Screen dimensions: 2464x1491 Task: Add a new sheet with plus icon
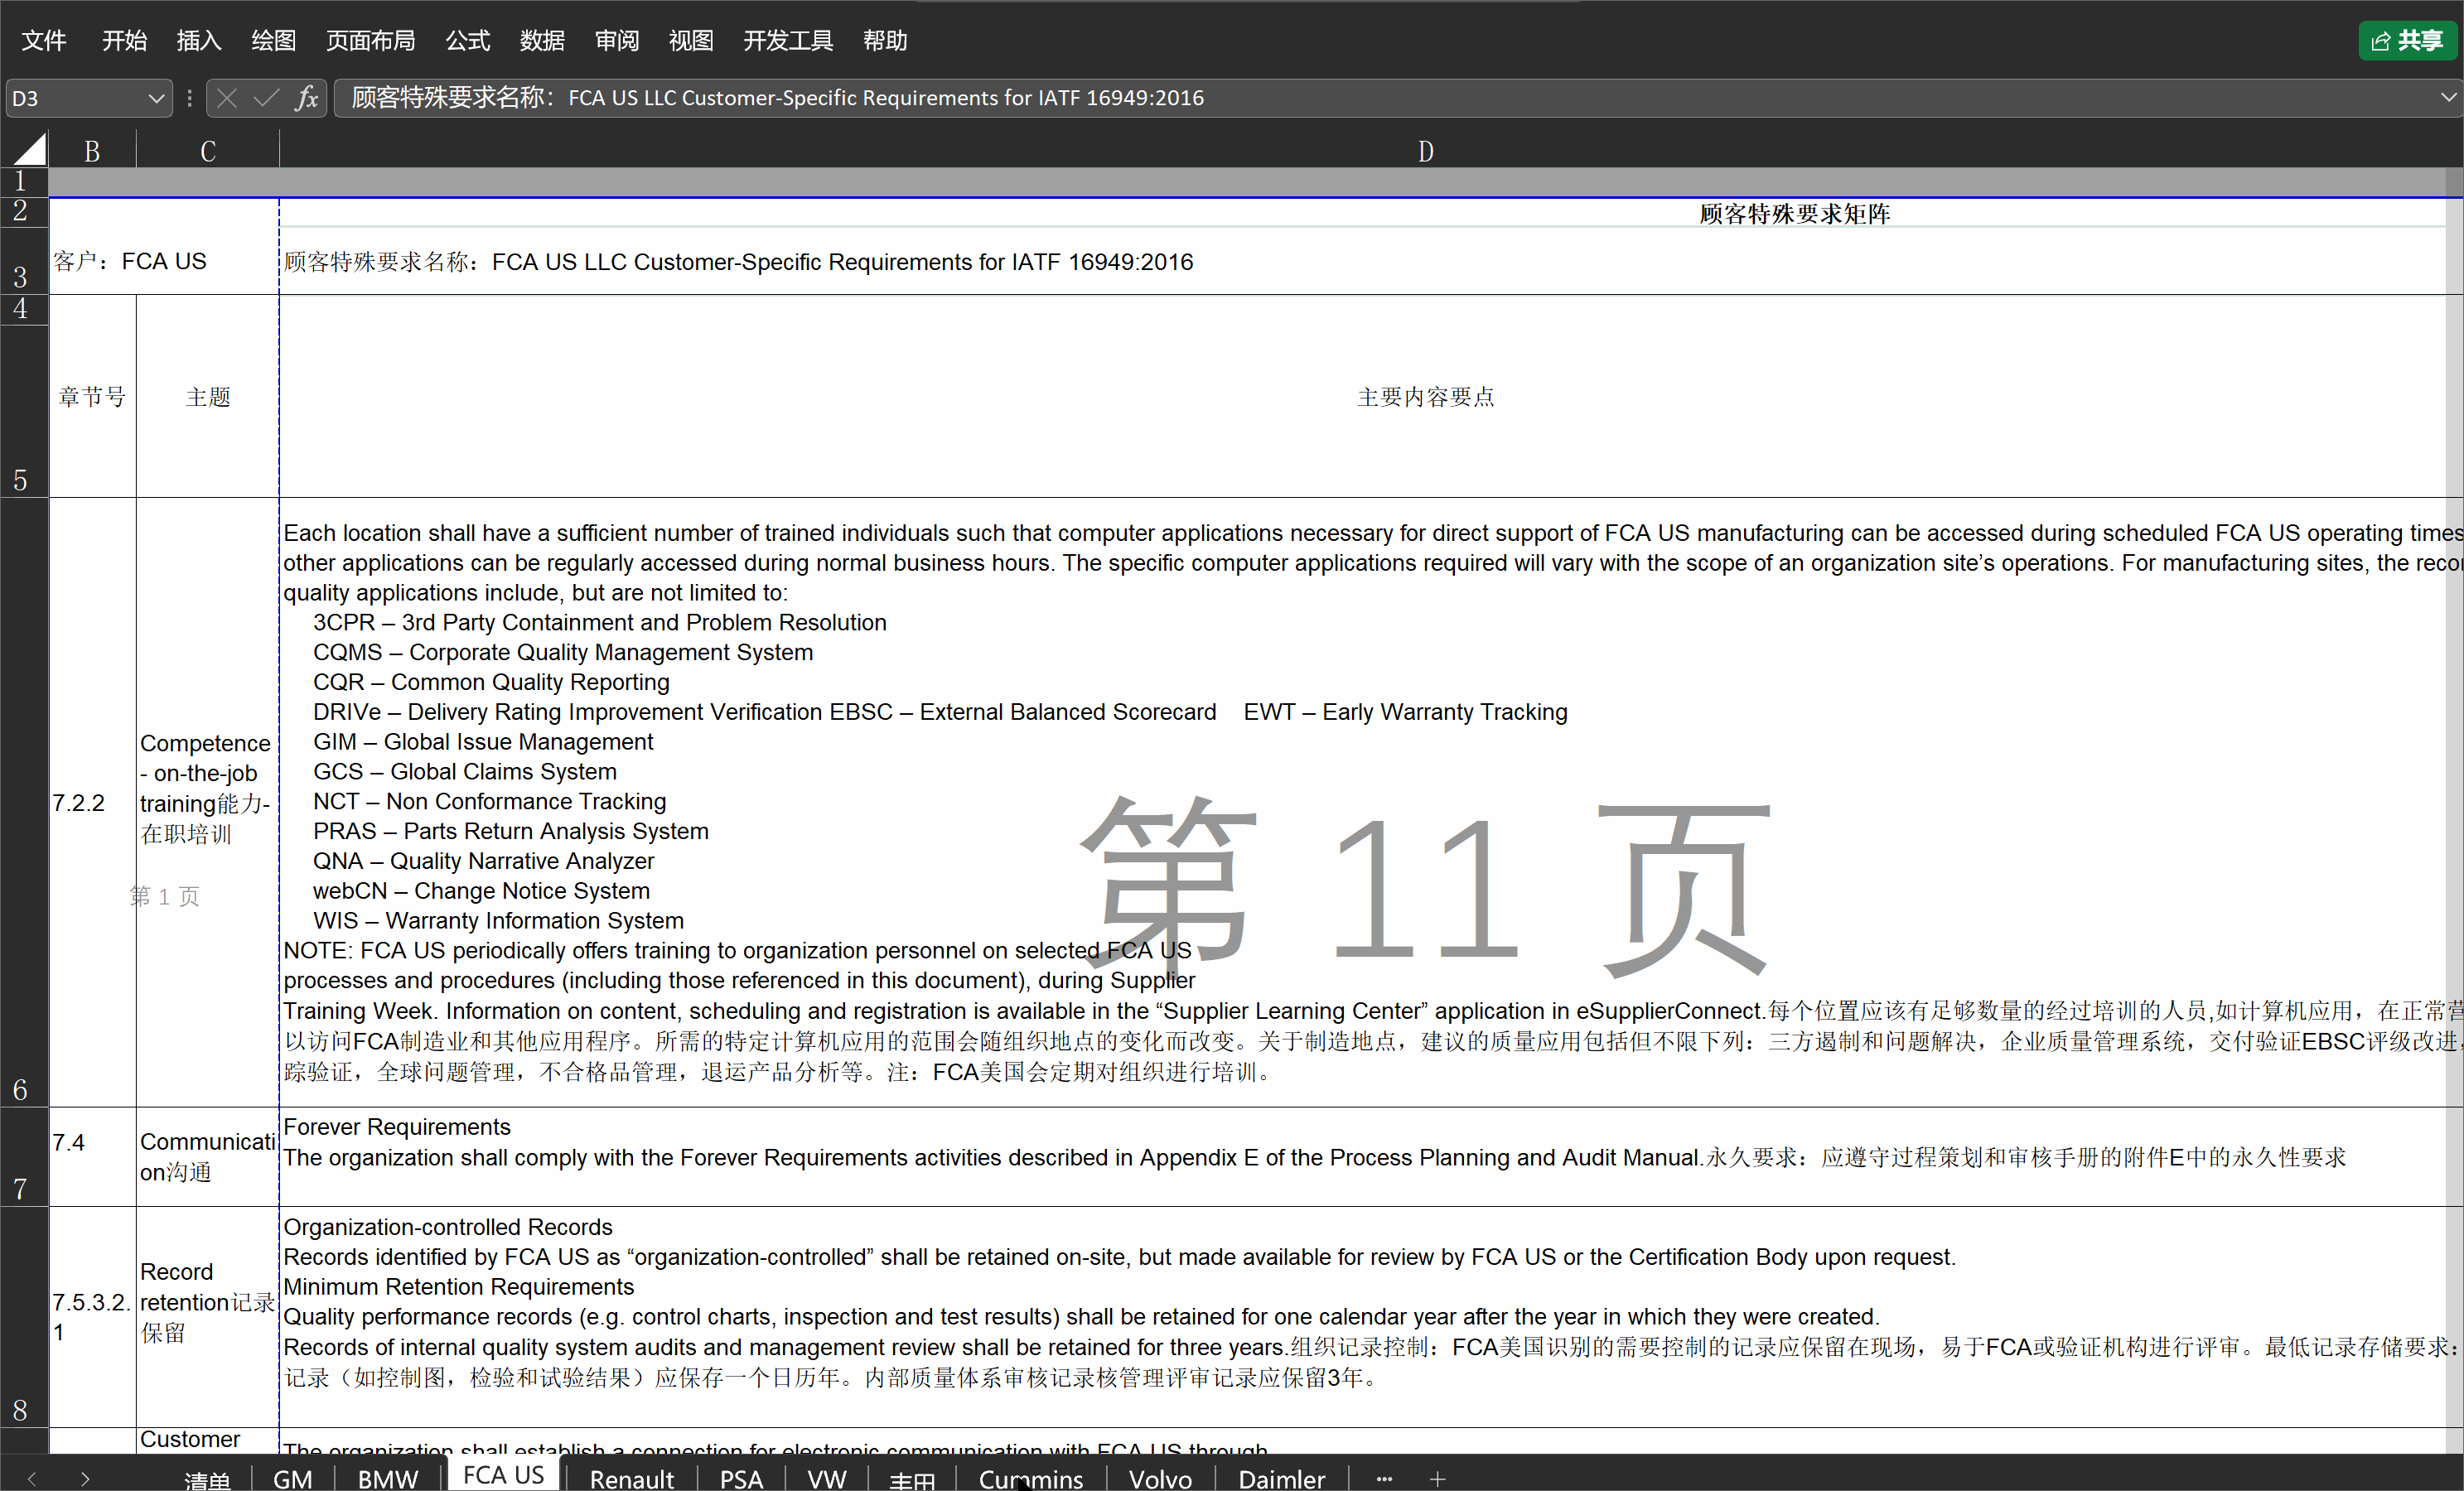click(1437, 1478)
